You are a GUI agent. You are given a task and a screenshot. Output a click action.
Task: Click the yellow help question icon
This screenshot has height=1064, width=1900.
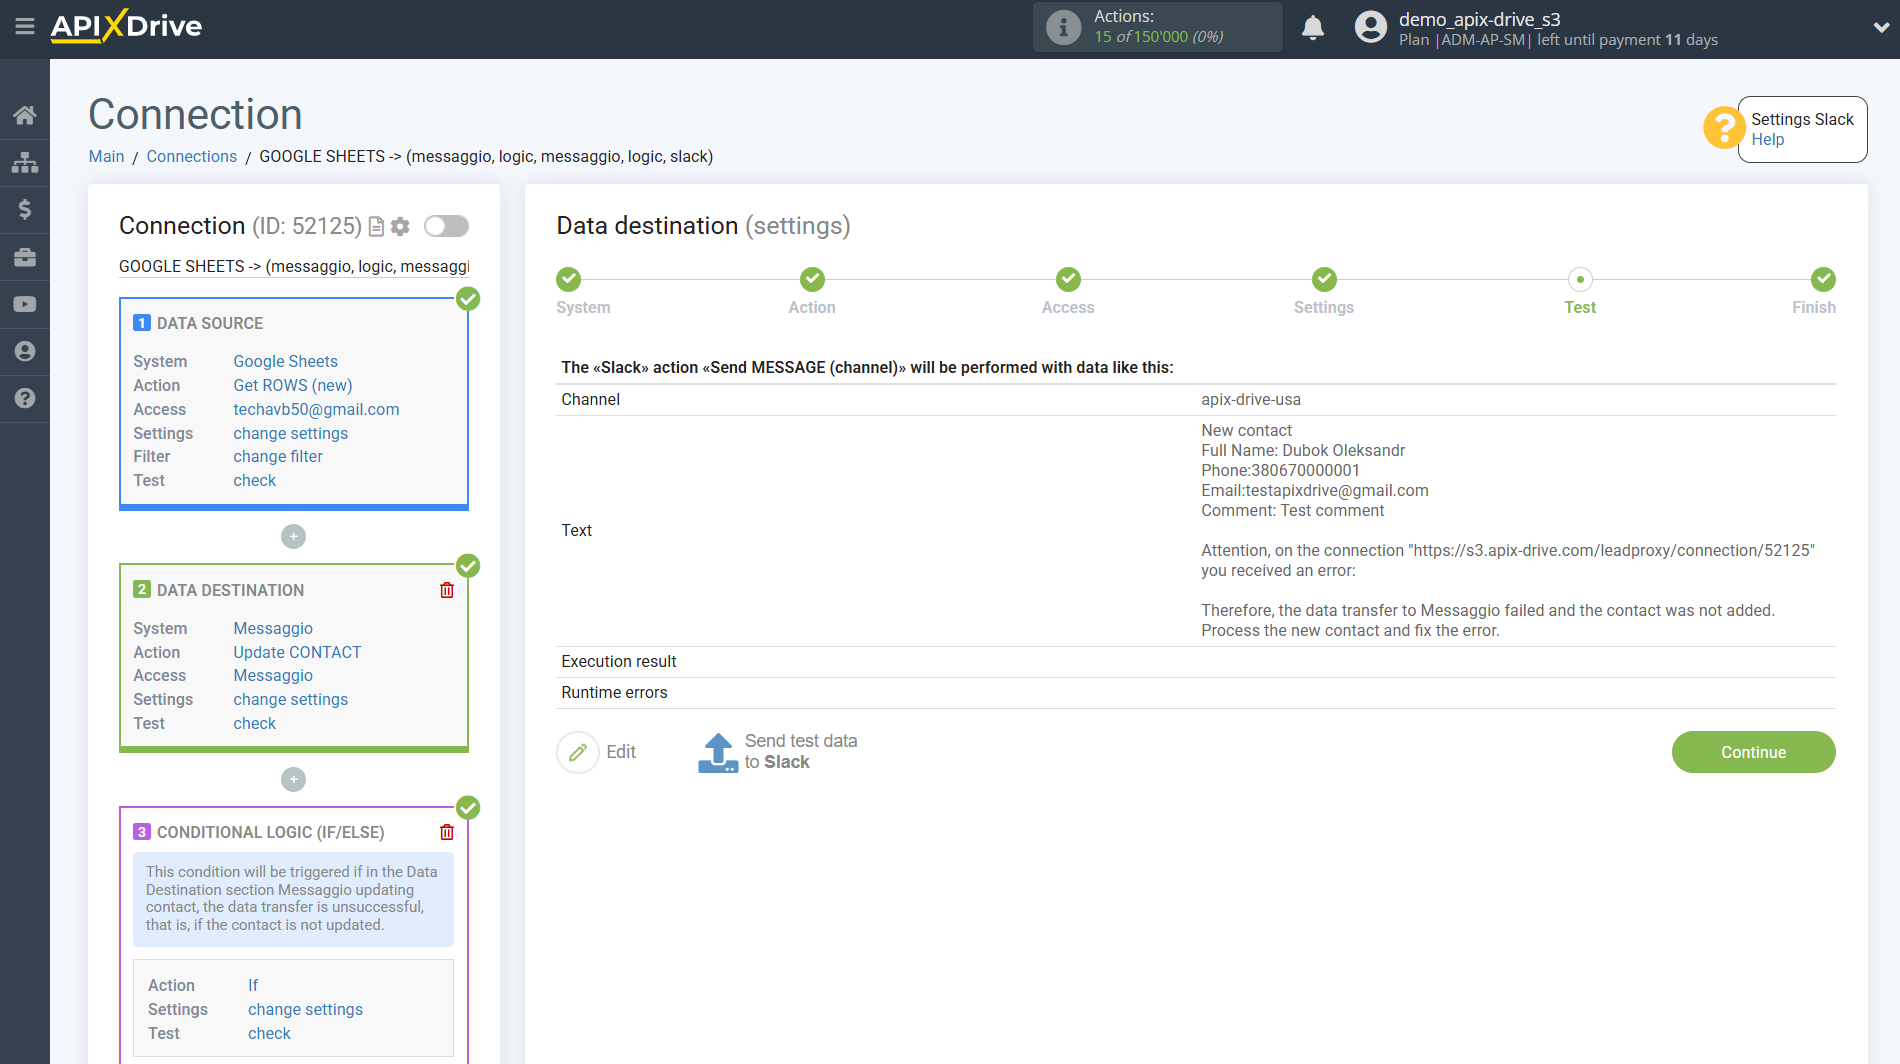pyautogui.click(x=1723, y=128)
